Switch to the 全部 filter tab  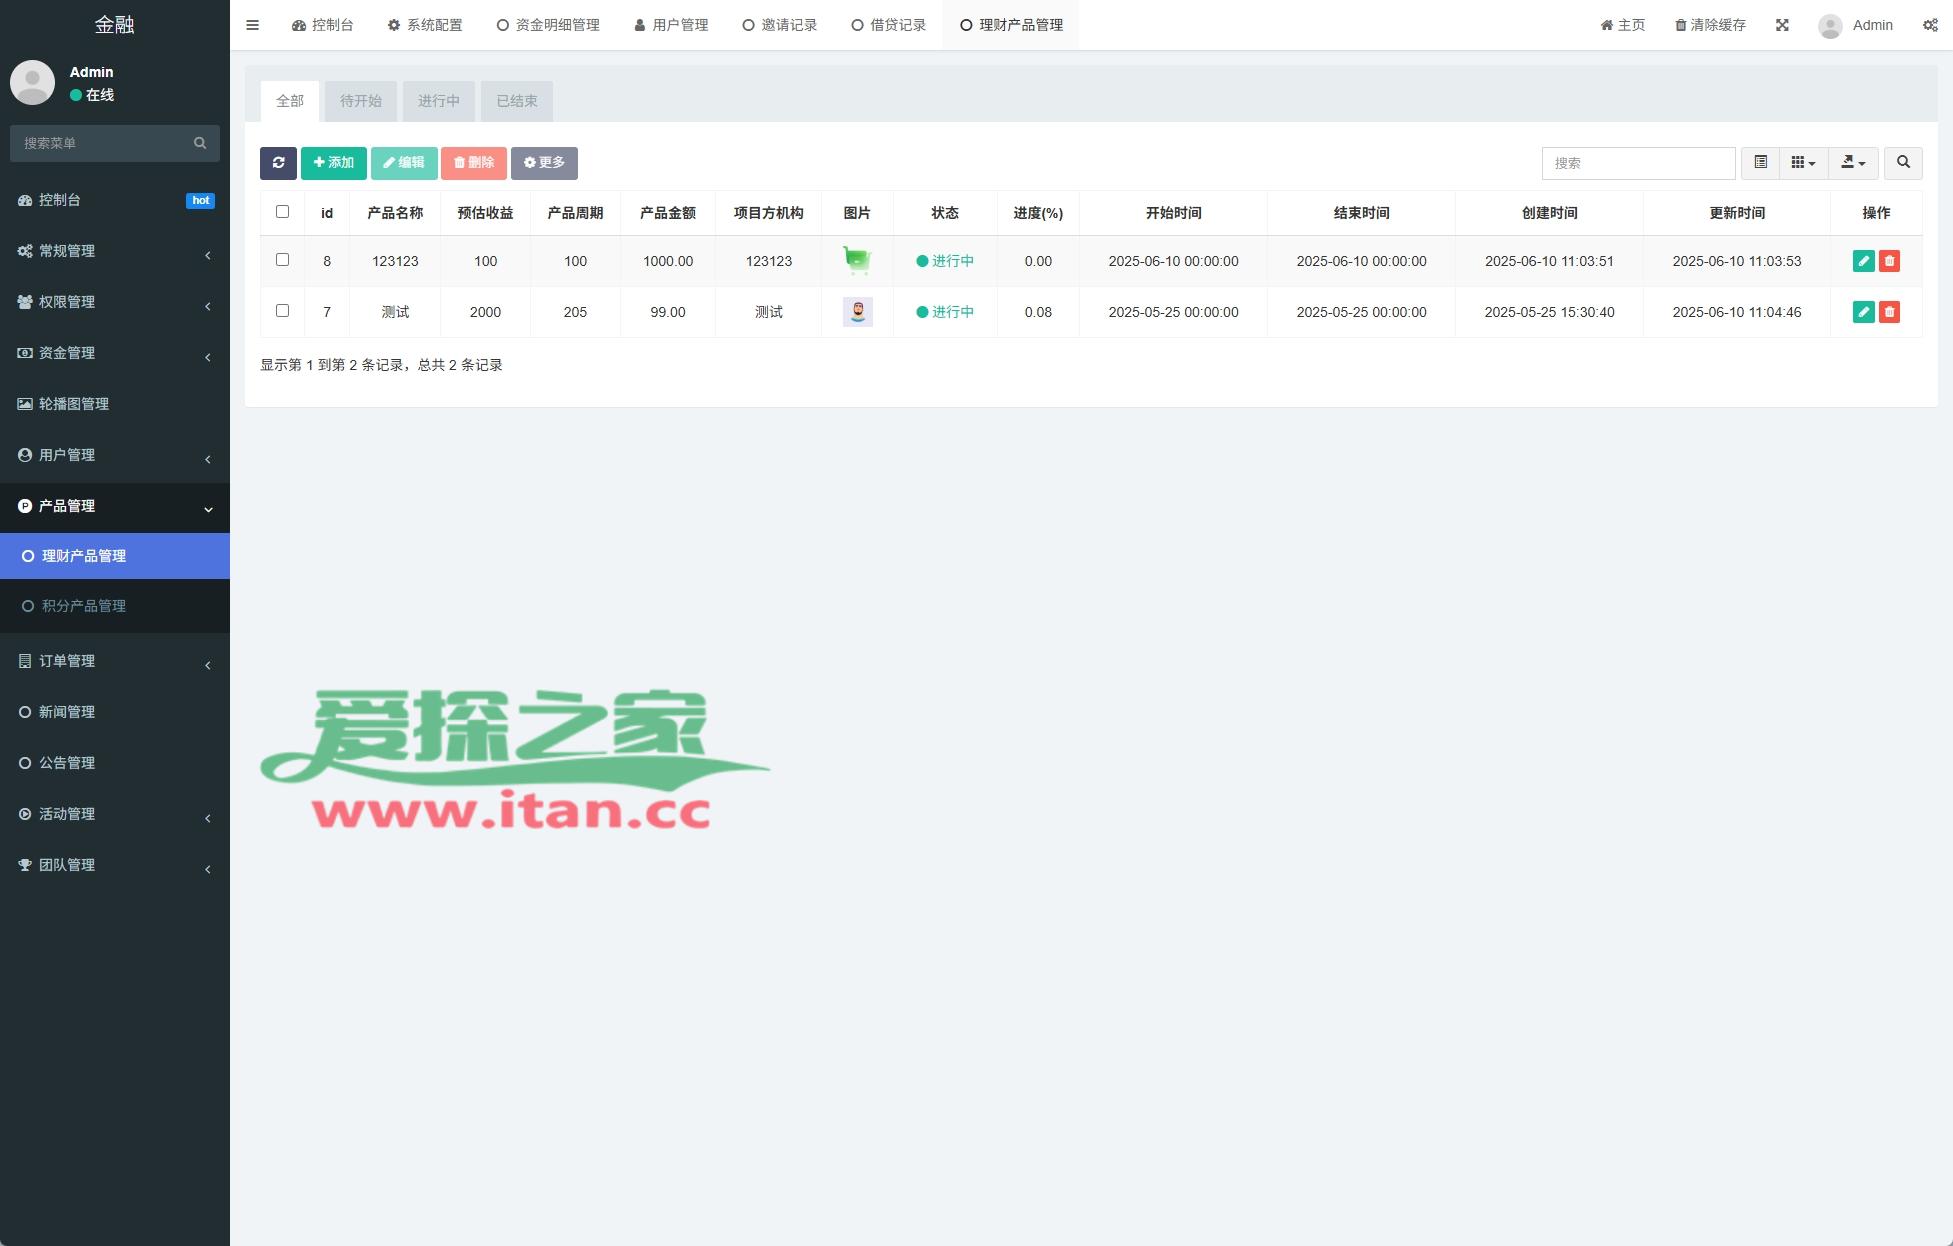pos(290,101)
